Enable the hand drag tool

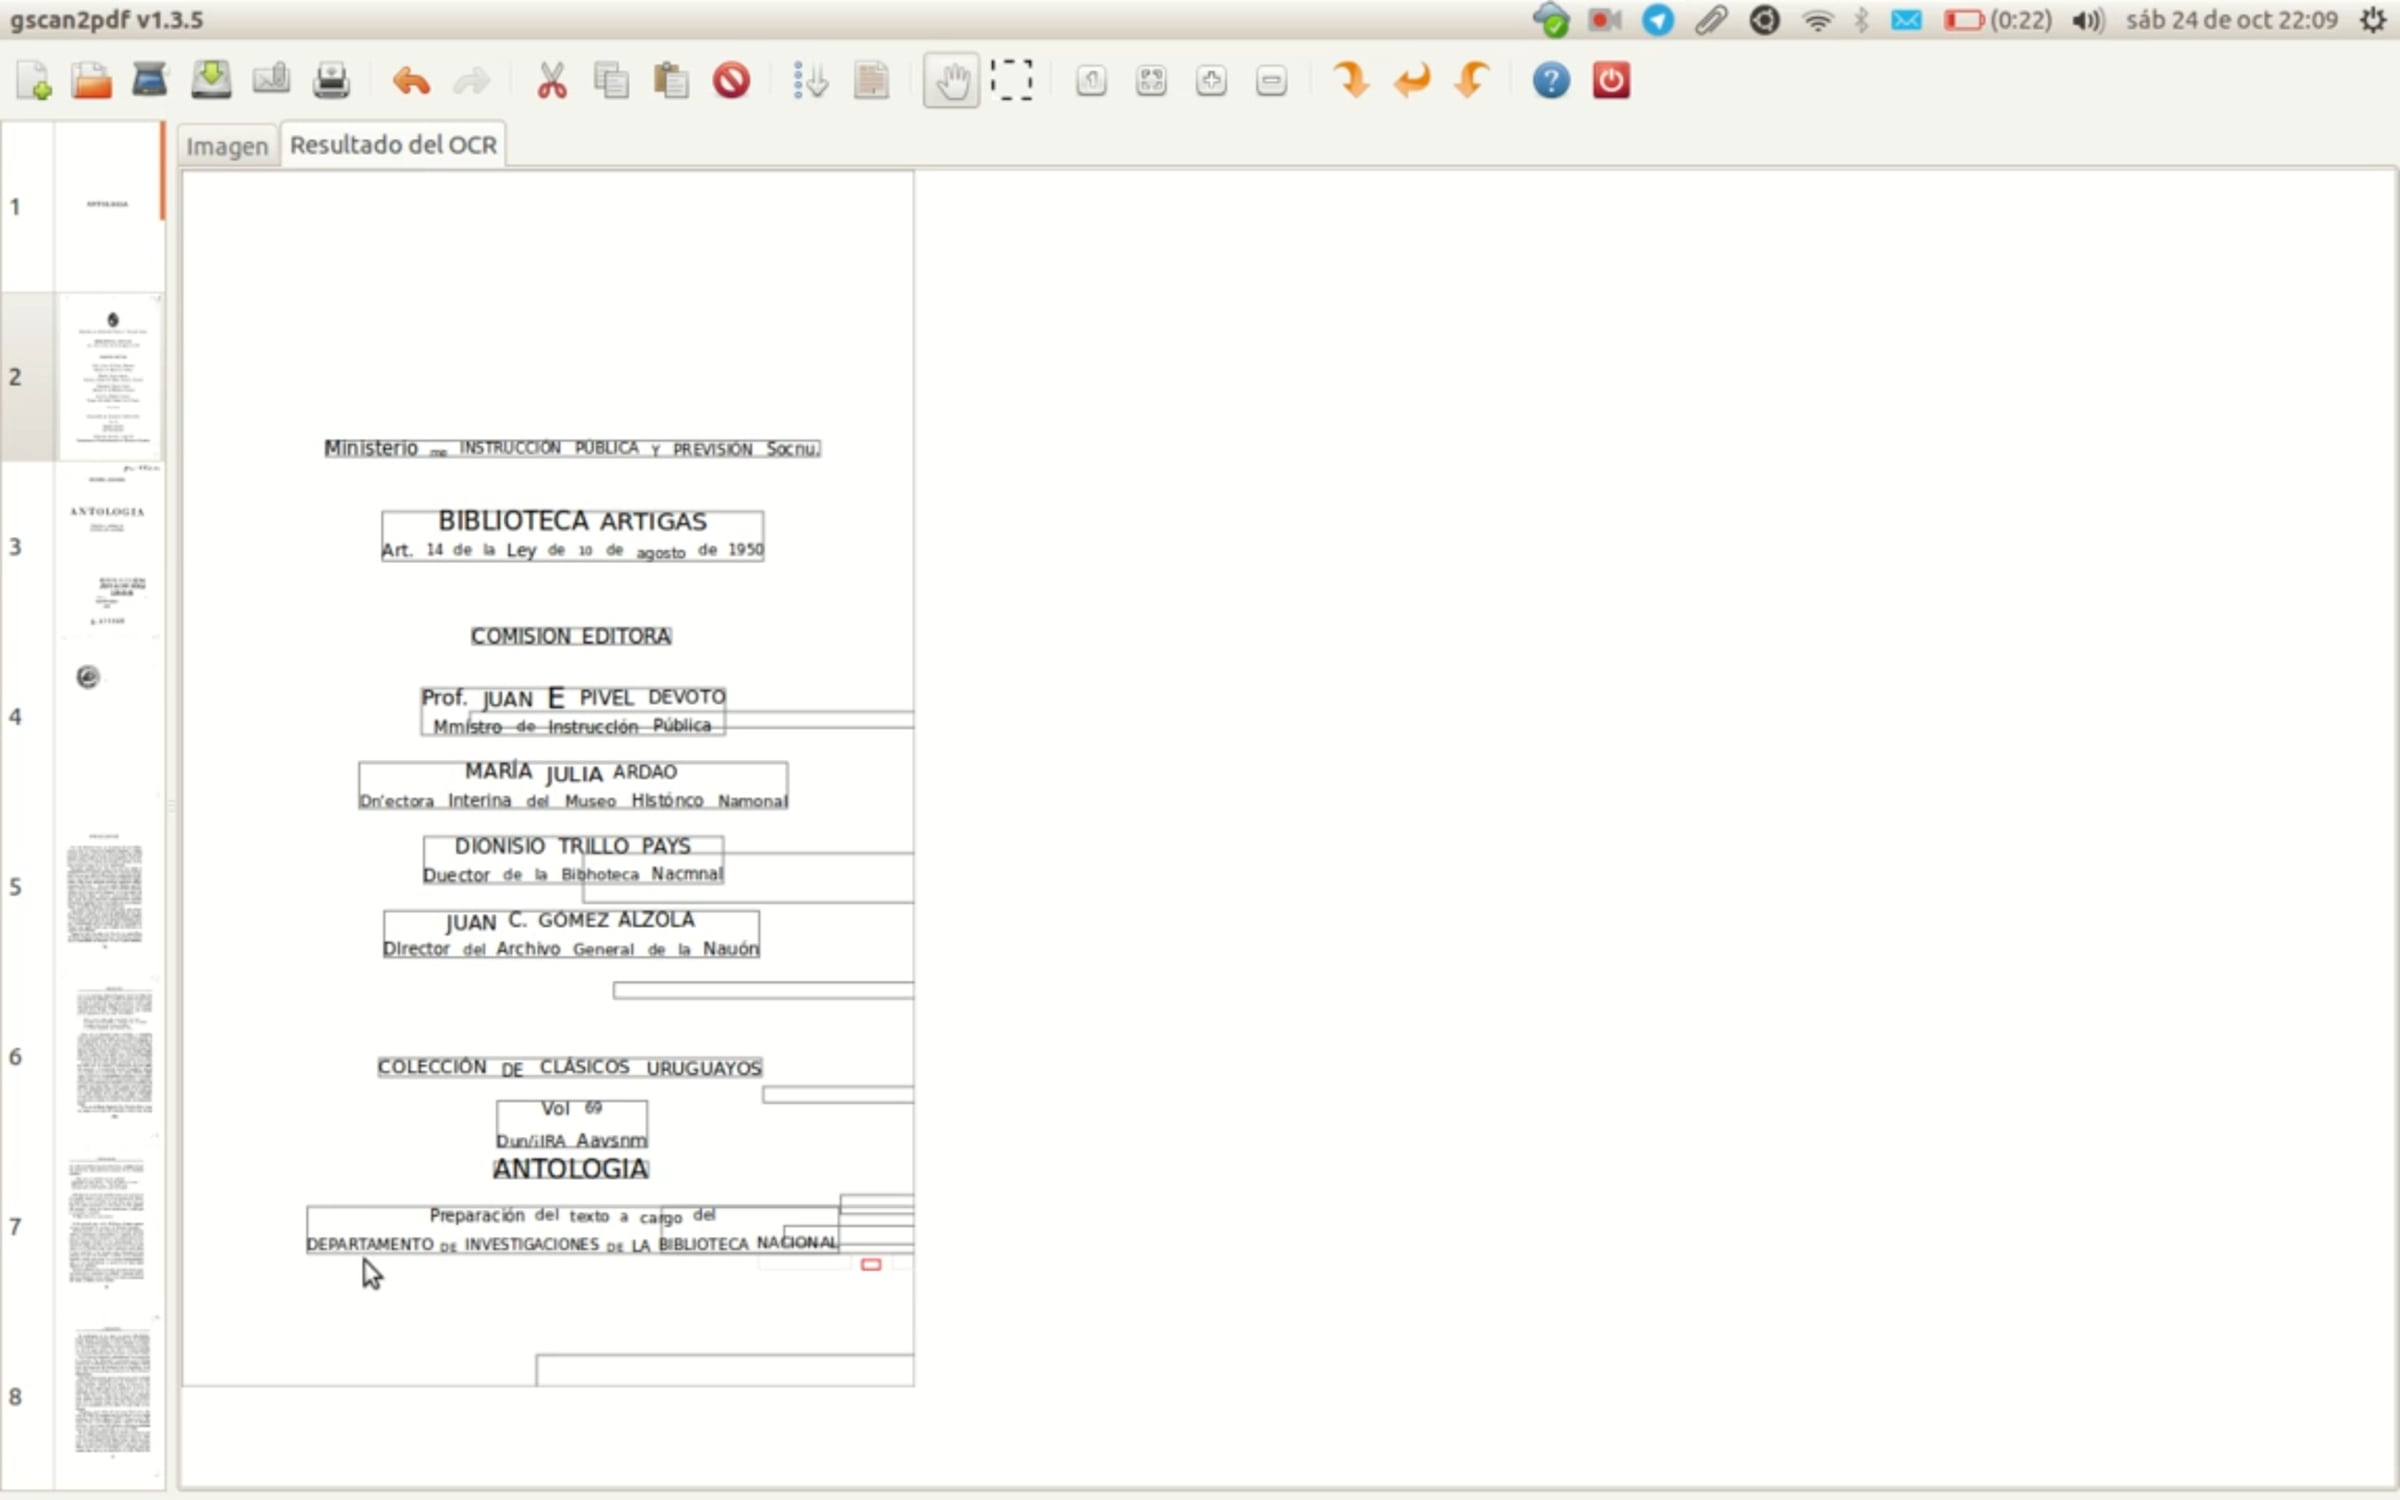click(x=951, y=80)
